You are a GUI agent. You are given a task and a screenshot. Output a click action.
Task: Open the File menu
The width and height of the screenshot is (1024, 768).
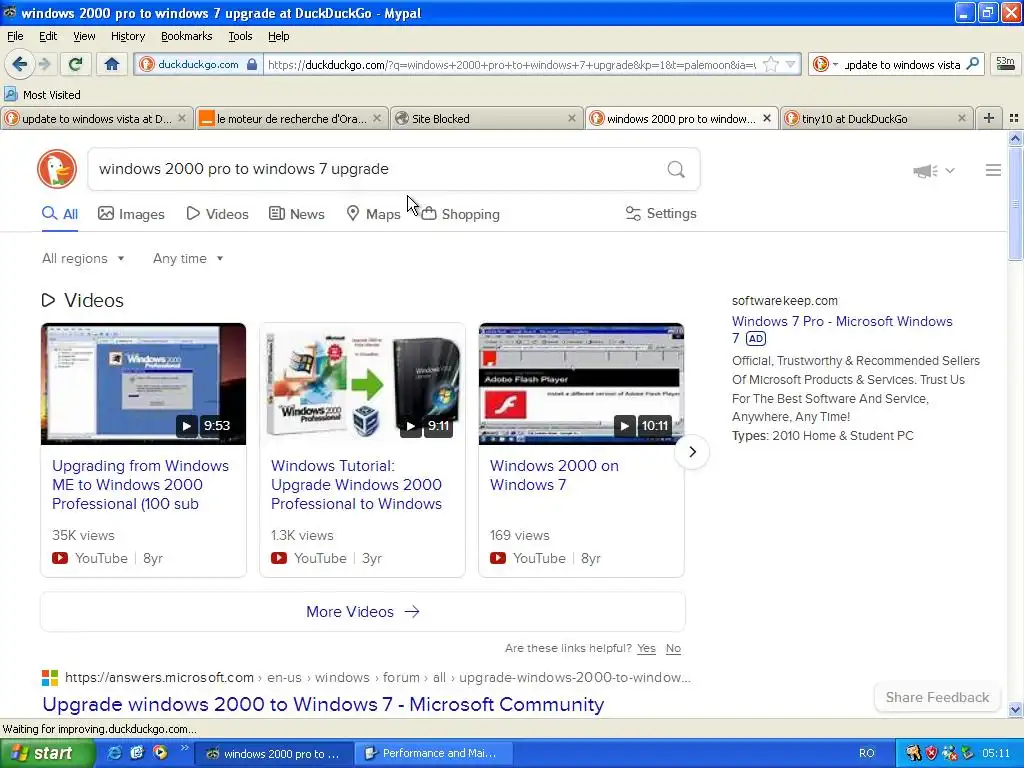click(x=15, y=36)
